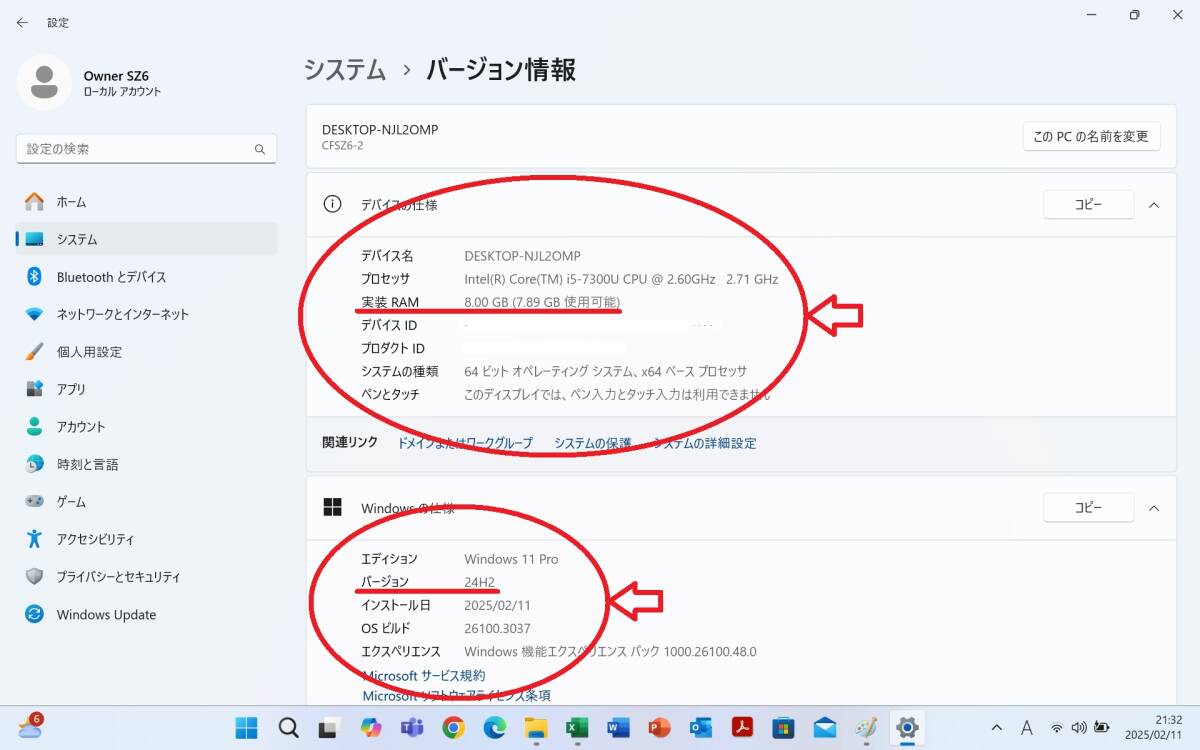Open System protection (システムの保護) link

click(x=593, y=443)
